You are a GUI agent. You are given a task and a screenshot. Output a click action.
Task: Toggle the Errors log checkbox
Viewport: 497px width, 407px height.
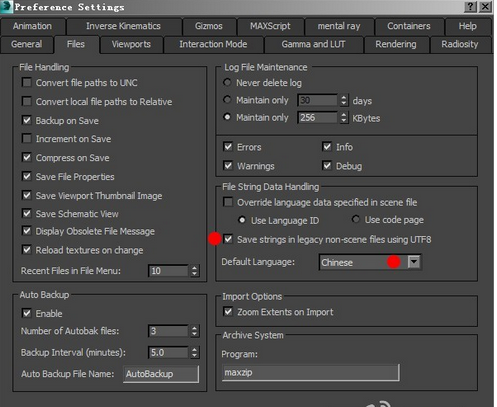[228, 147]
